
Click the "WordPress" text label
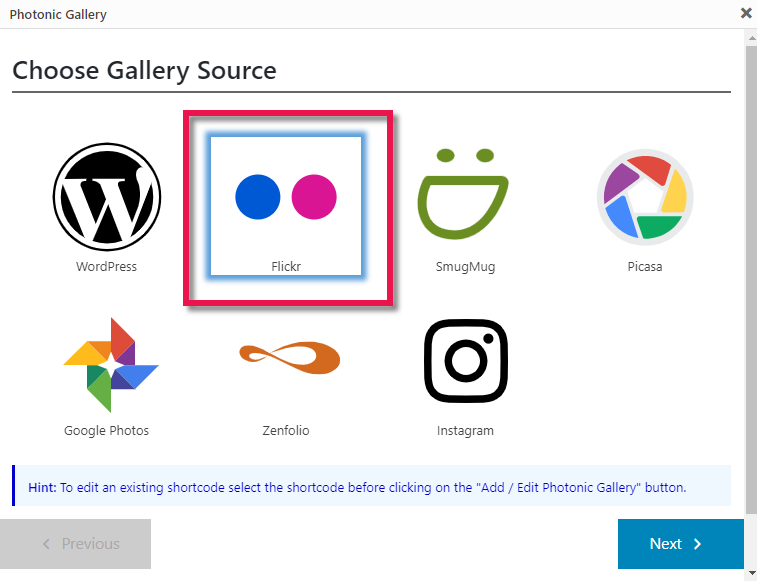(106, 267)
